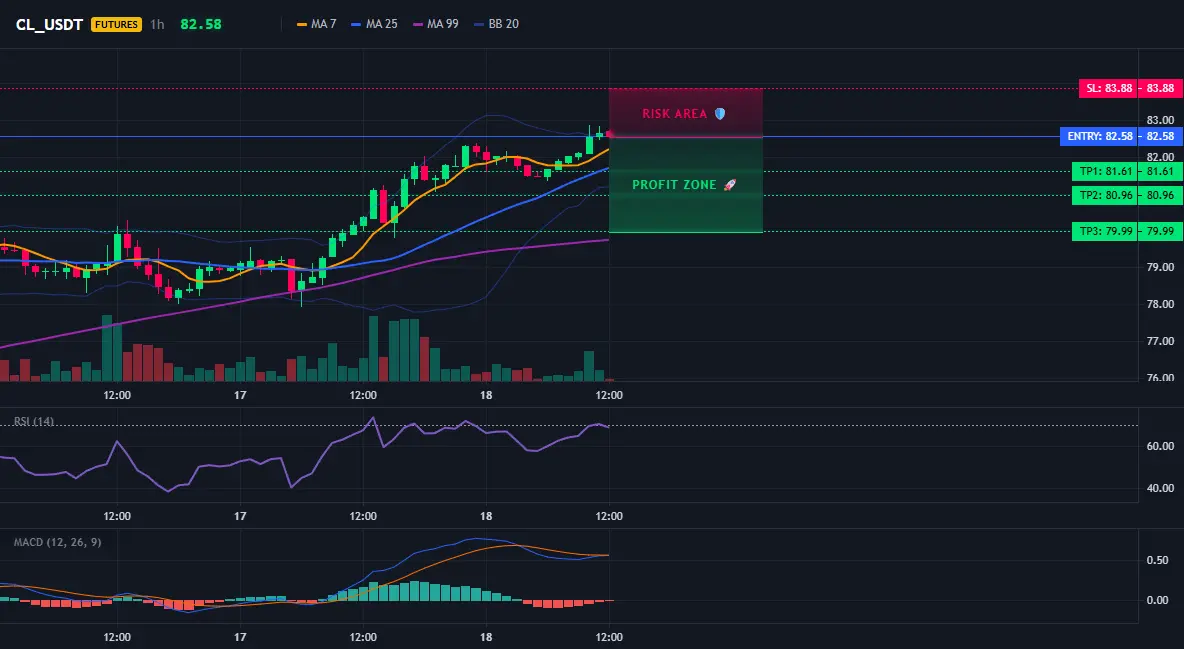Viewport: 1184px width, 649px height.
Task: Toggle the MA 25 legend item
Action: click(375, 24)
